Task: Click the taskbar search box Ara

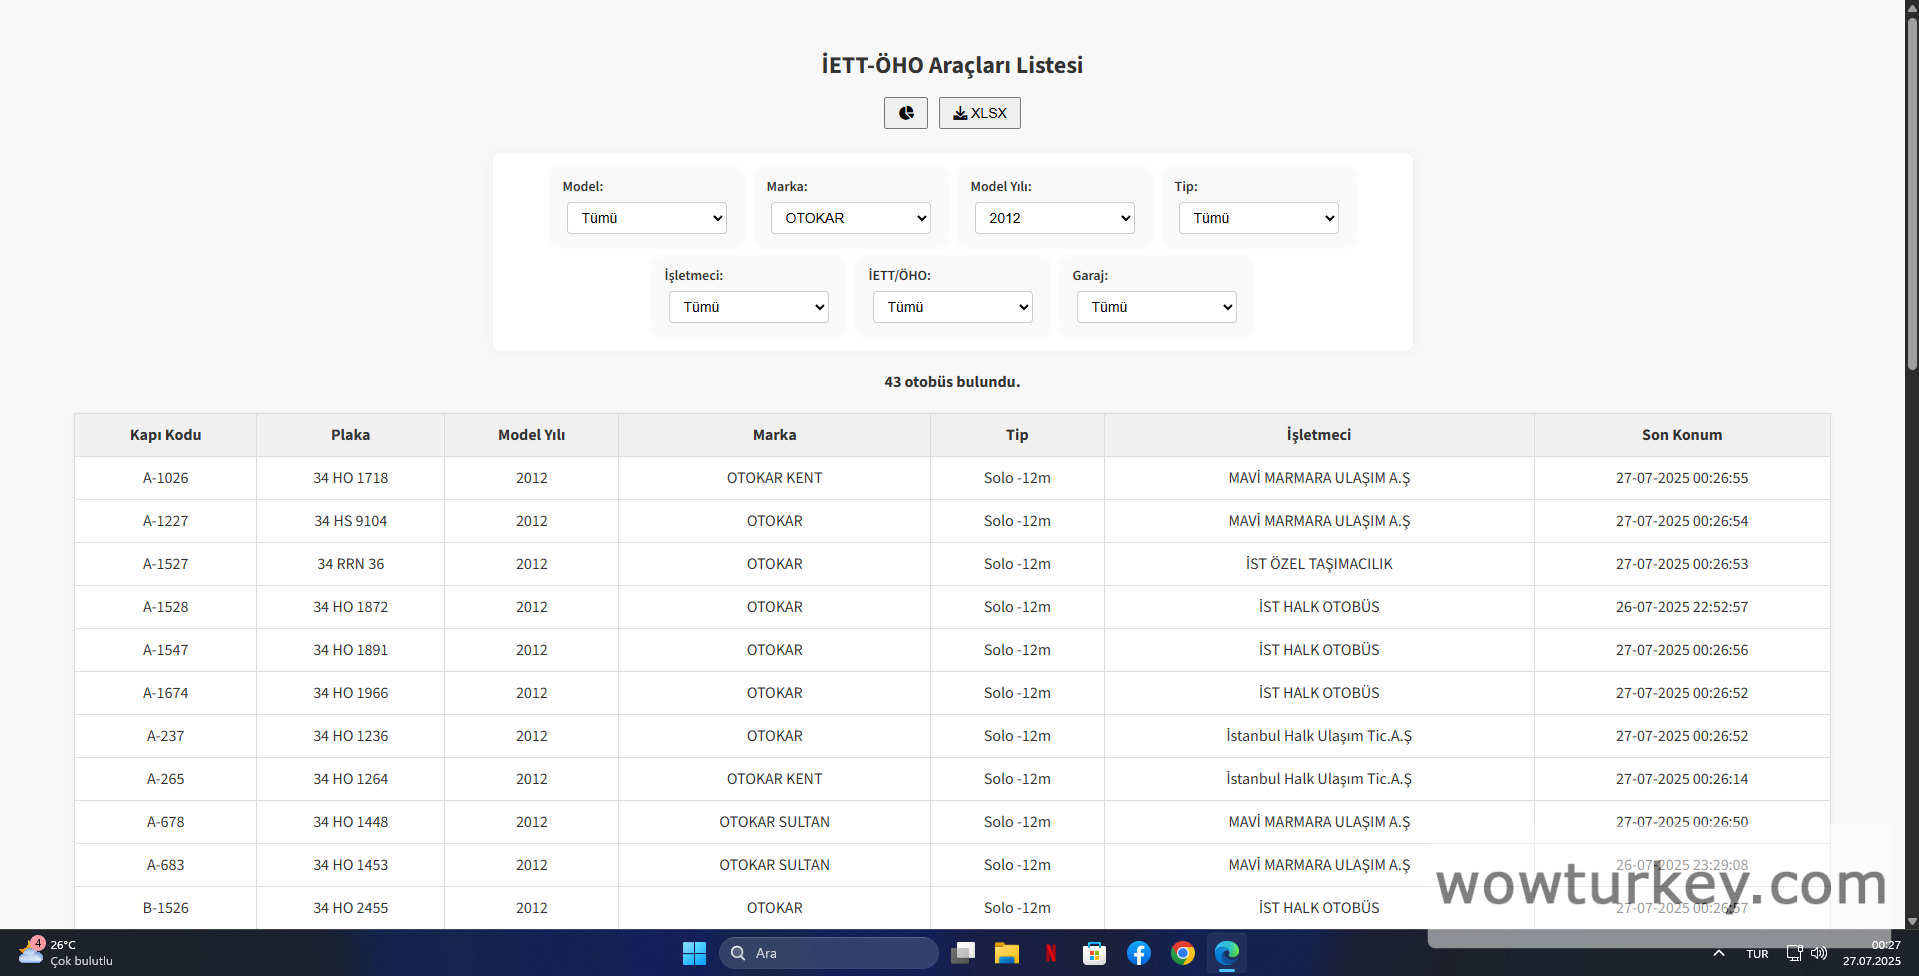Action: pyautogui.click(x=828, y=953)
